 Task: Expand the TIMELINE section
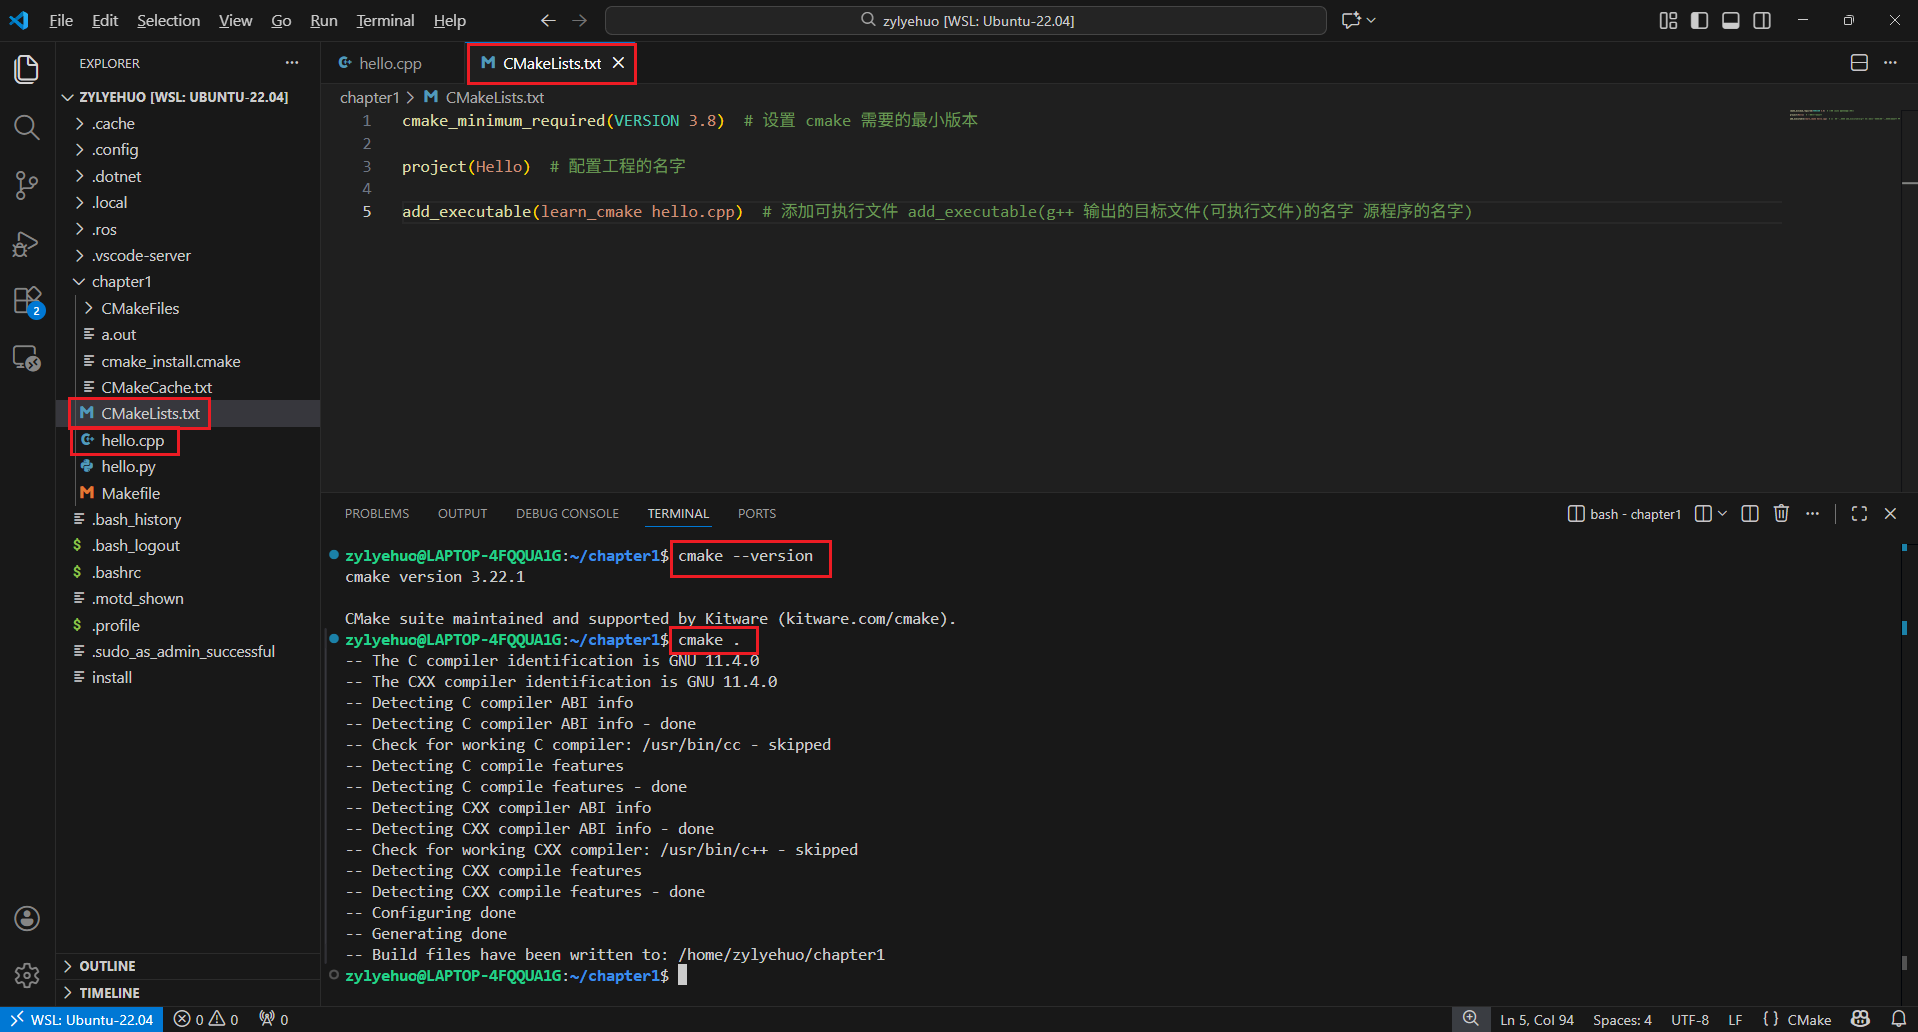[188, 993]
